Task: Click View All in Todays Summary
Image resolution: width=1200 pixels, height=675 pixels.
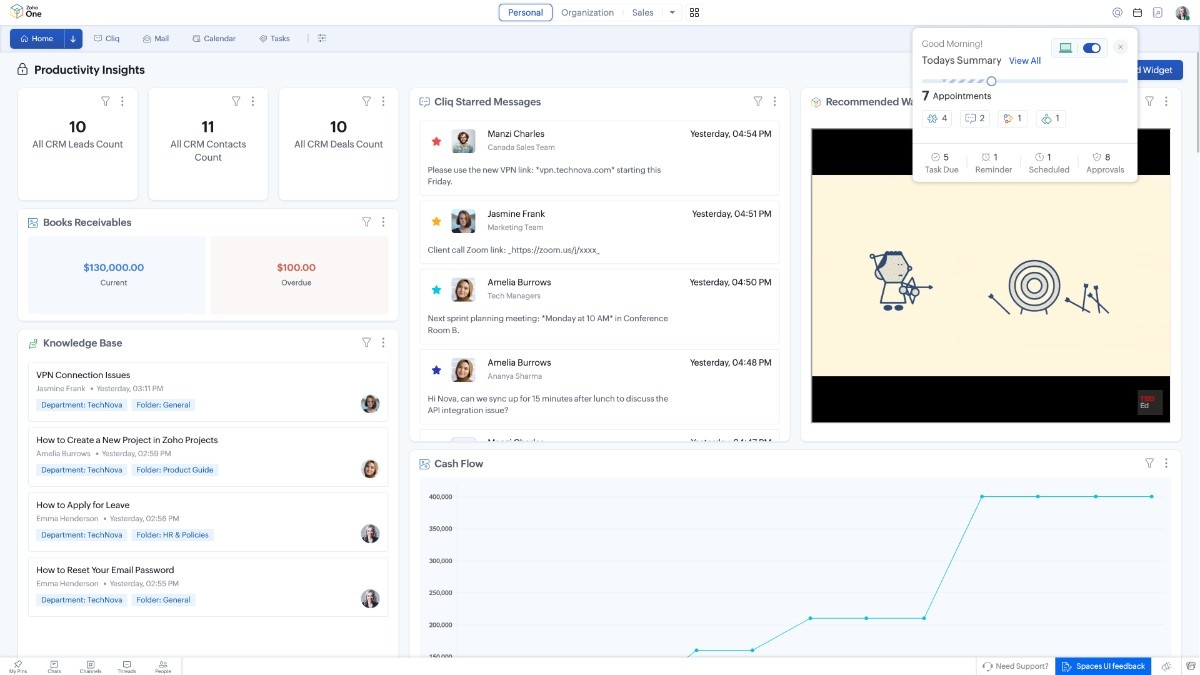Action: [x=1024, y=61]
